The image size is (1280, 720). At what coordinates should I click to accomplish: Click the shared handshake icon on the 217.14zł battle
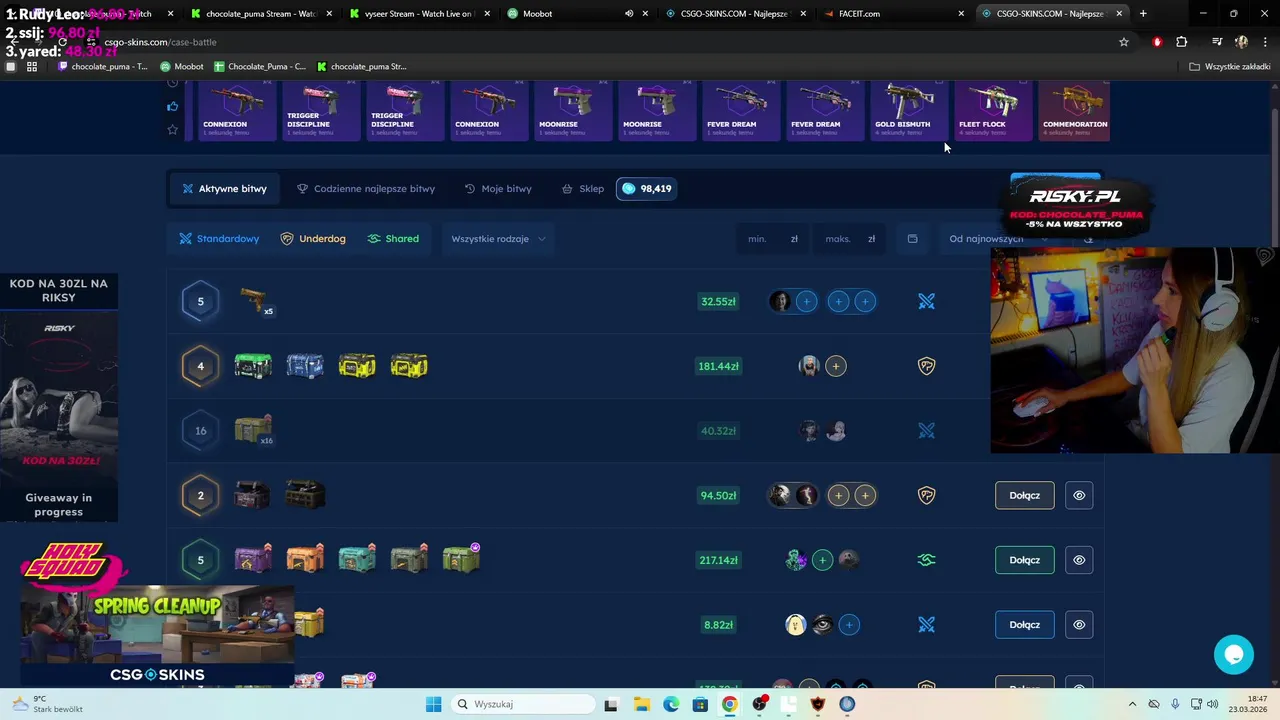[x=926, y=560]
